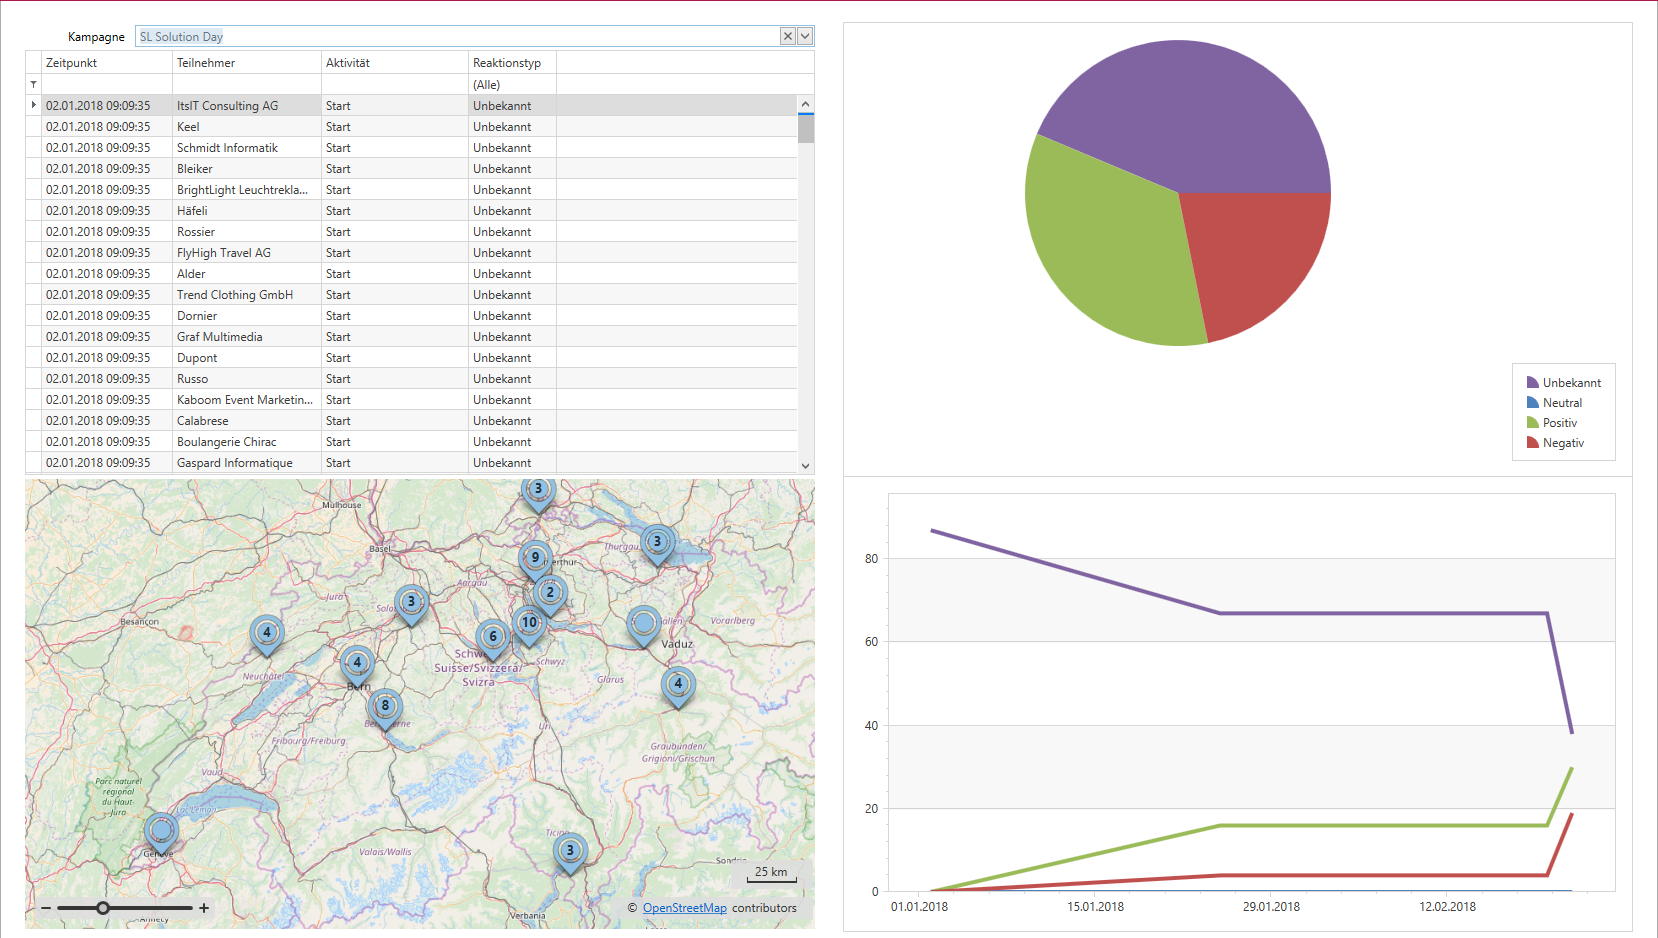Click the map cluster pin labeled 2
Image resolution: width=1658 pixels, height=938 pixels.
coord(550,594)
